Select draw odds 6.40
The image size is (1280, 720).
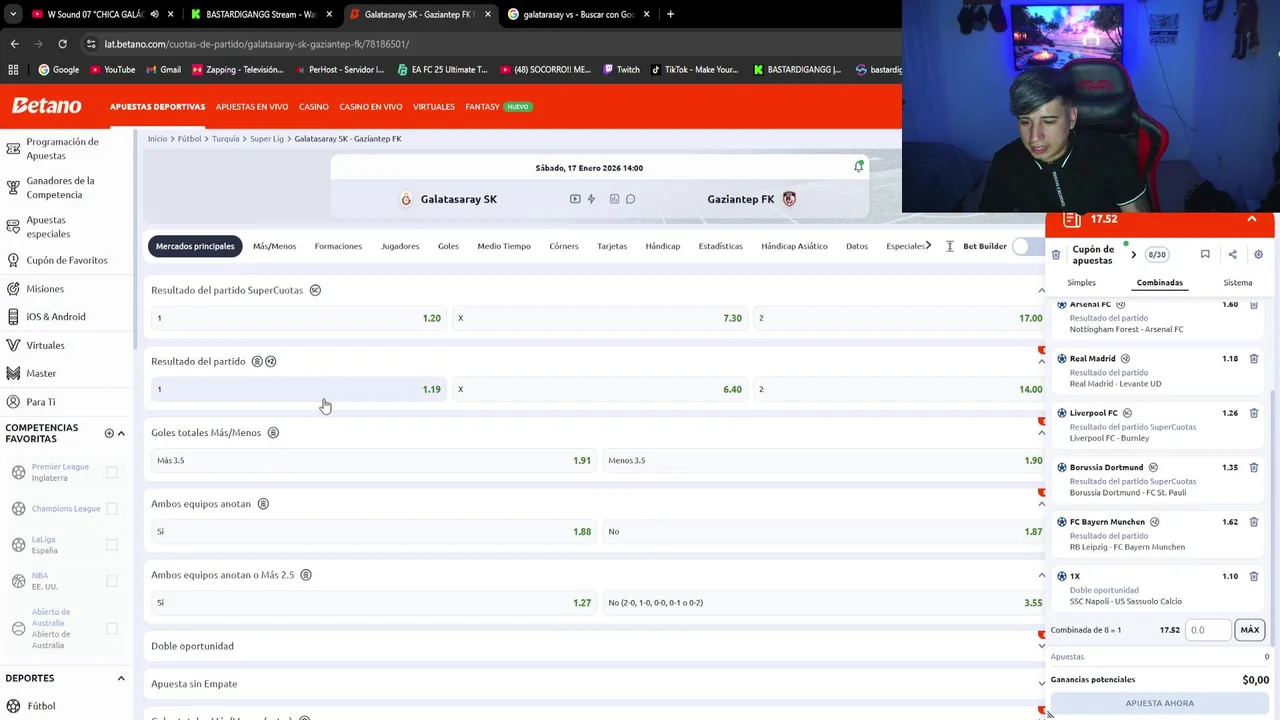point(600,389)
